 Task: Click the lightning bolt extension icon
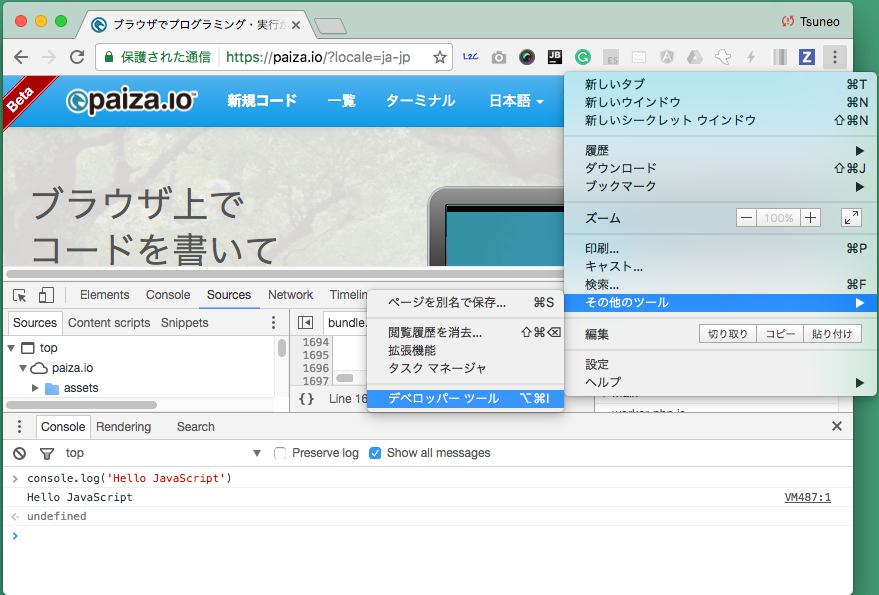pos(751,57)
